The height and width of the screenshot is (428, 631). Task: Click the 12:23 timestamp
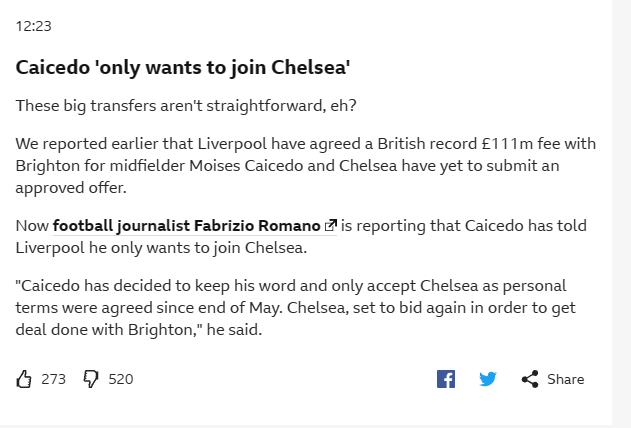click(33, 26)
